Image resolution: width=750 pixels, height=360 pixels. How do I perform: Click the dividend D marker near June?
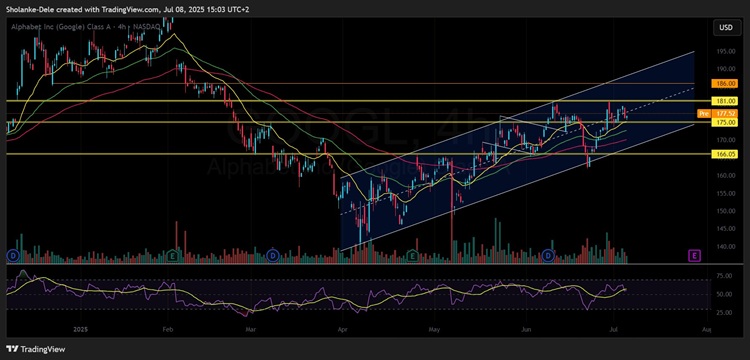point(548,256)
